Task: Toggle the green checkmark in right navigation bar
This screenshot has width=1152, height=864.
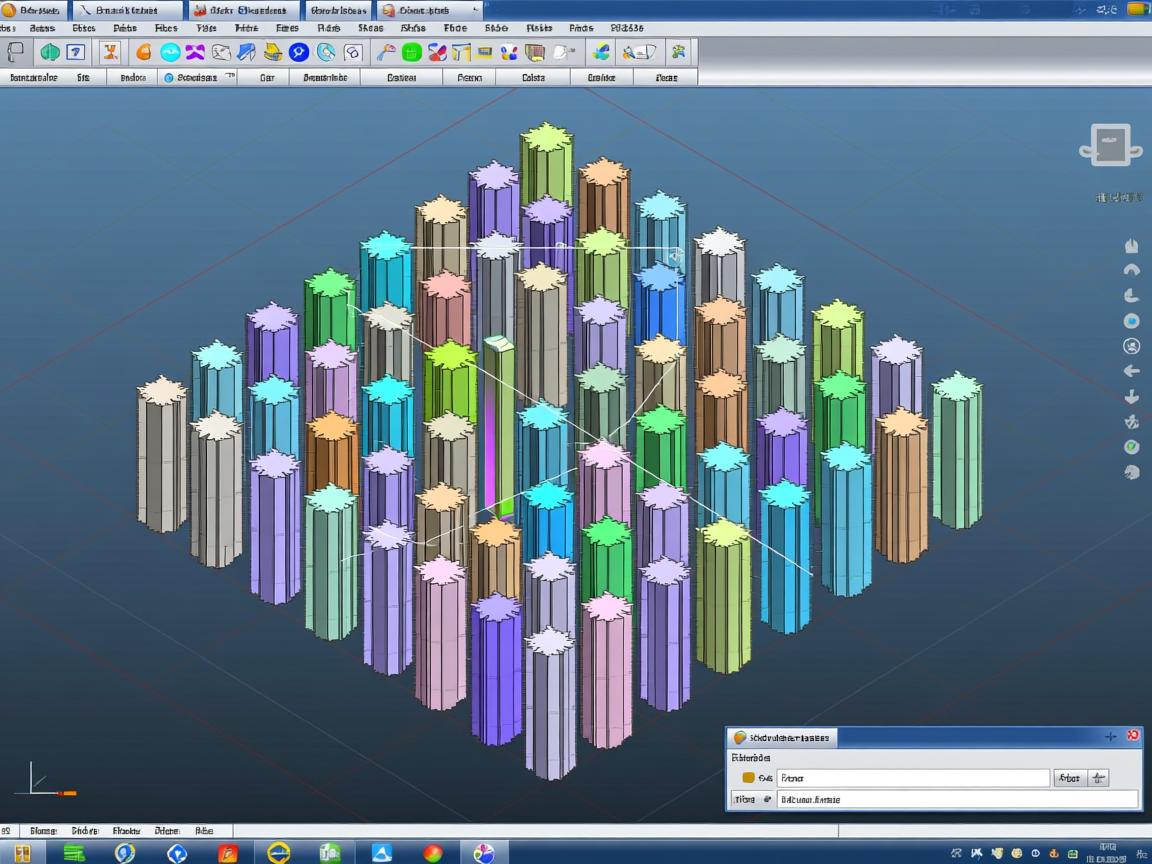Action: [x=1132, y=447]
